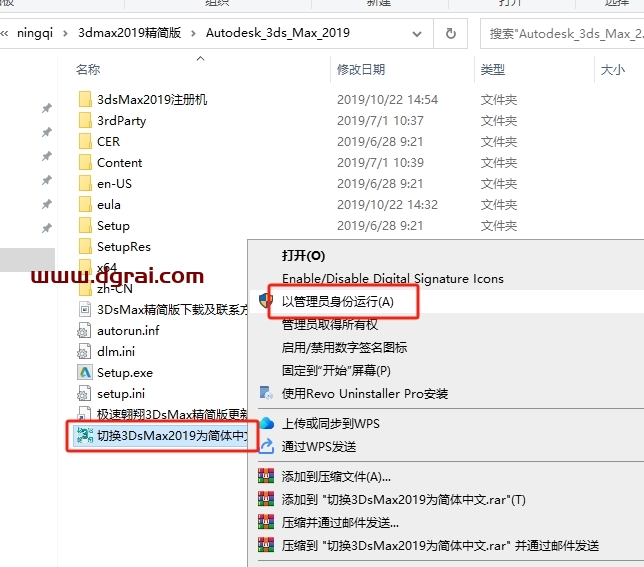Navigate to 3dmax2019精简版 breadcrumb
The height and width of the screenshot is (567, 644).
[x=130, y=33]
